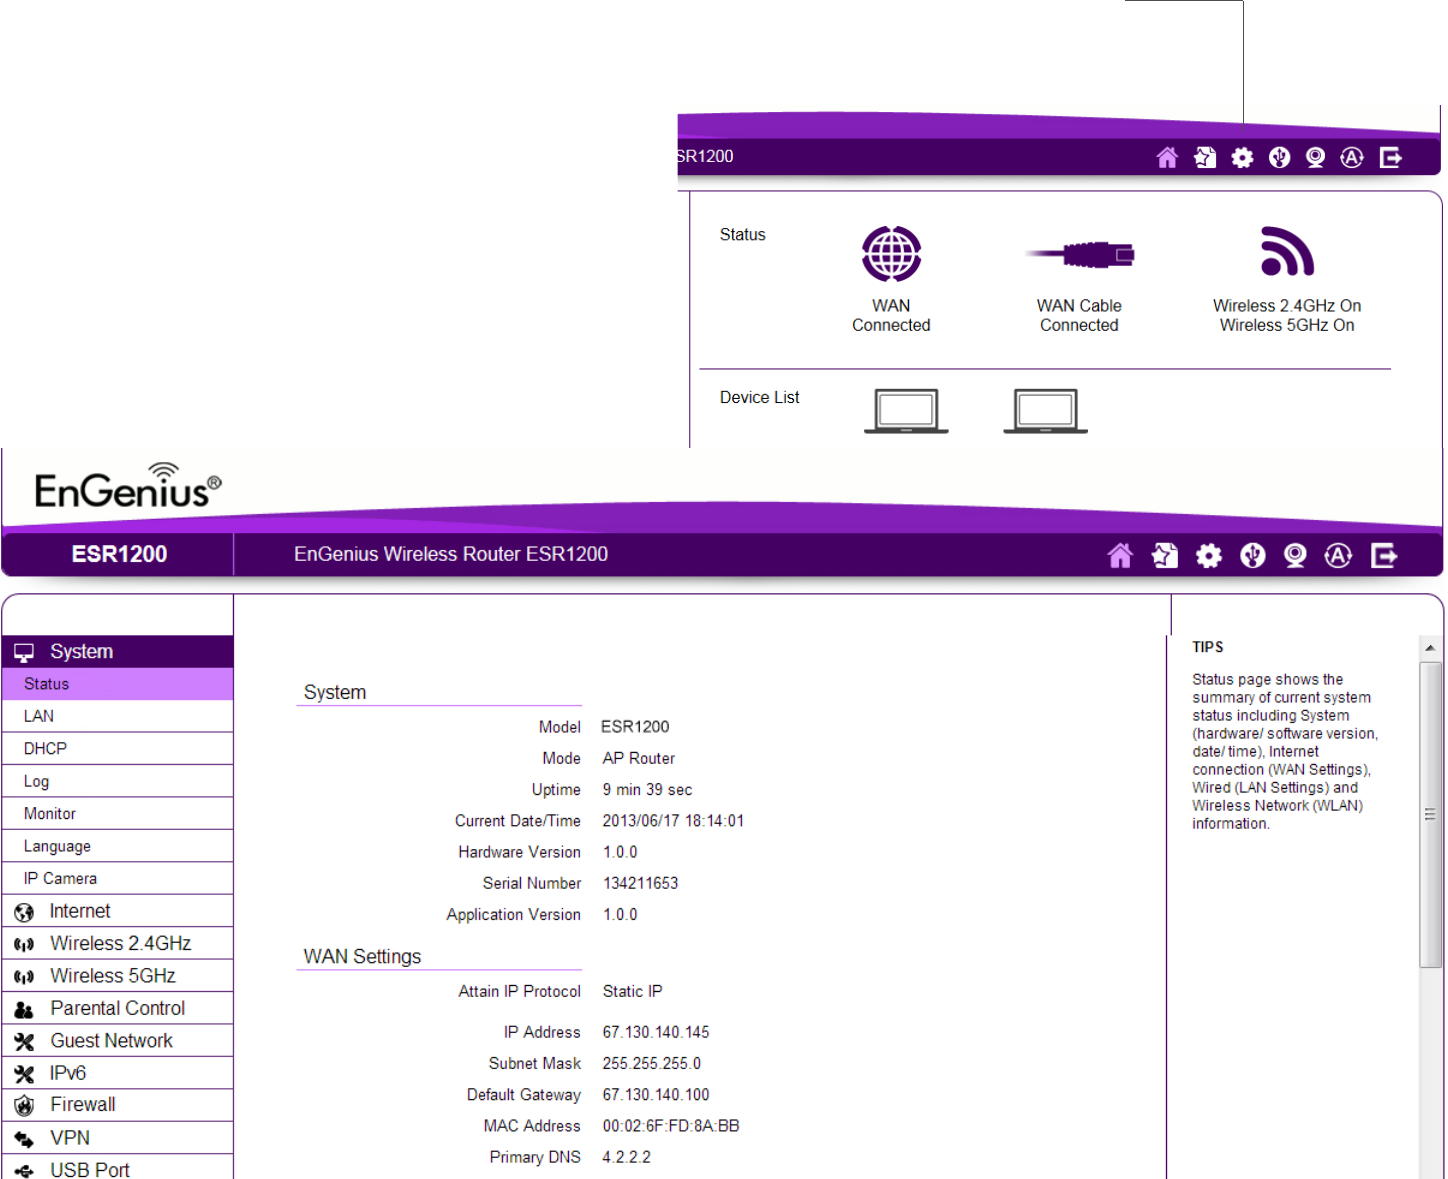Click the WAN Cable Connected plug icon
Image resolution: width=1448 pixels, height=1179 pixels.
tap(1080, 254)
